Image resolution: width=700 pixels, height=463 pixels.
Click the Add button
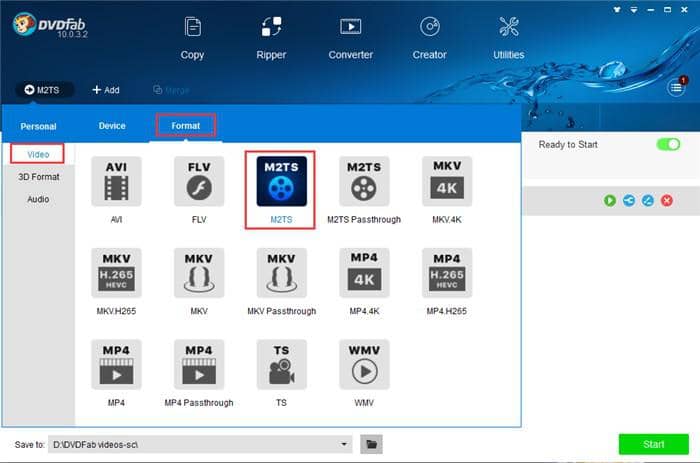pos(106,90)
